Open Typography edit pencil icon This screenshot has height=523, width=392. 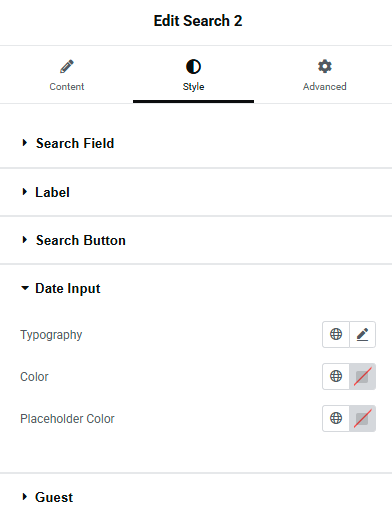[x=362, y=334]
